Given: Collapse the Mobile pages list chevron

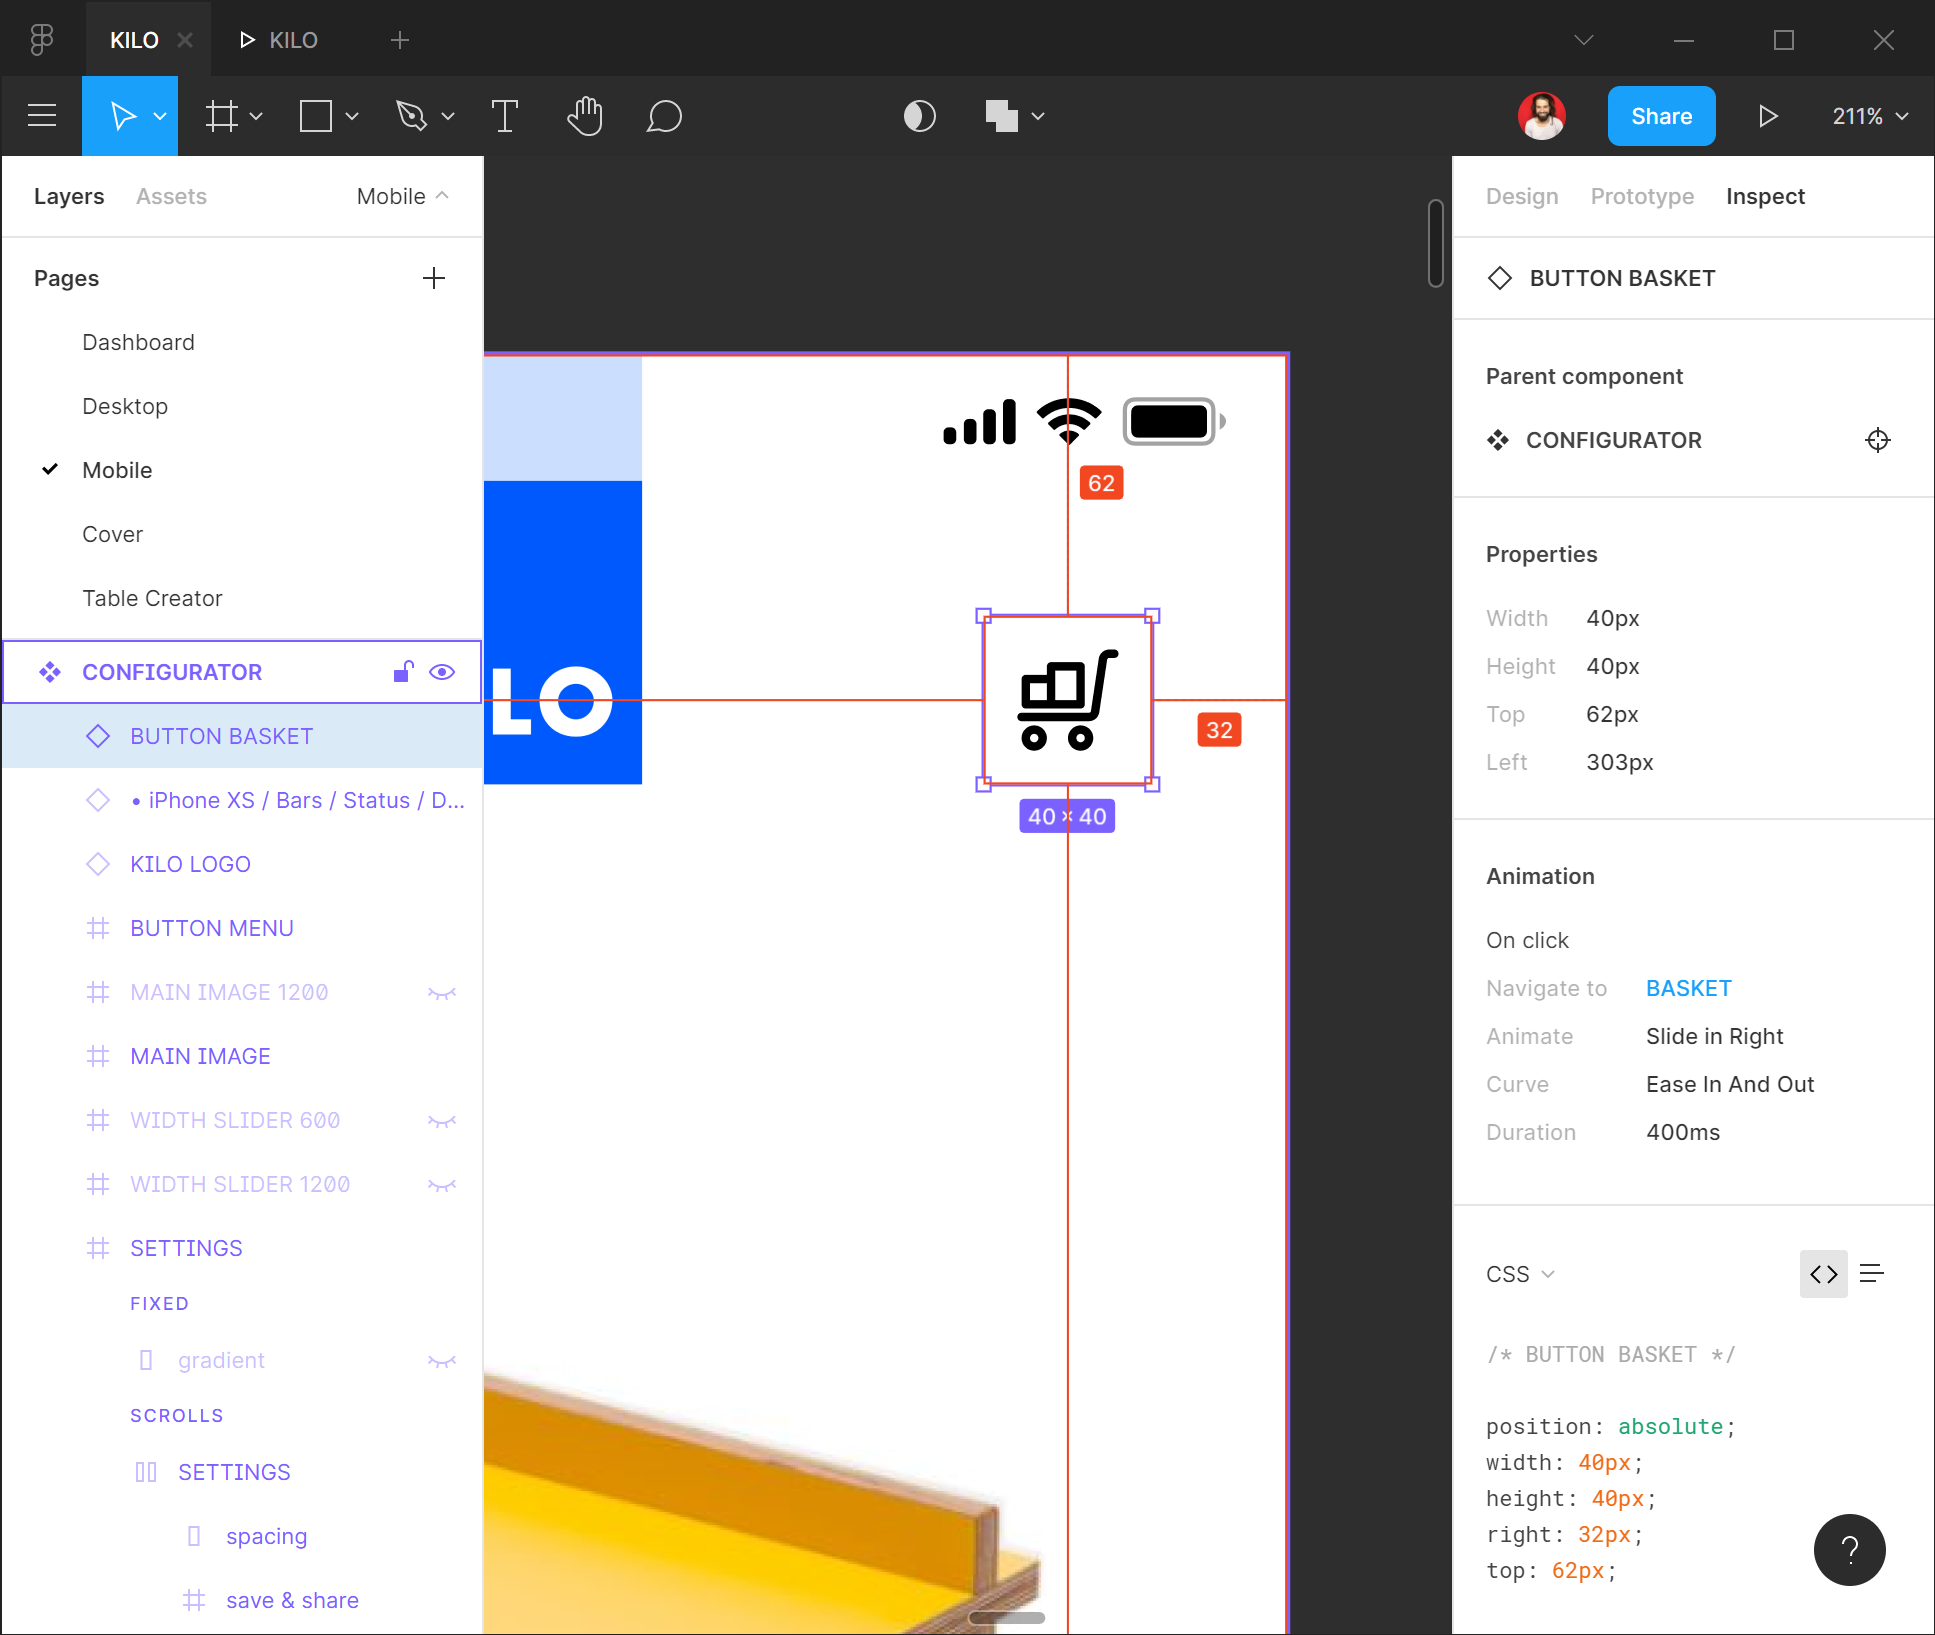Looking at the screenshot, I should [442, 196].
